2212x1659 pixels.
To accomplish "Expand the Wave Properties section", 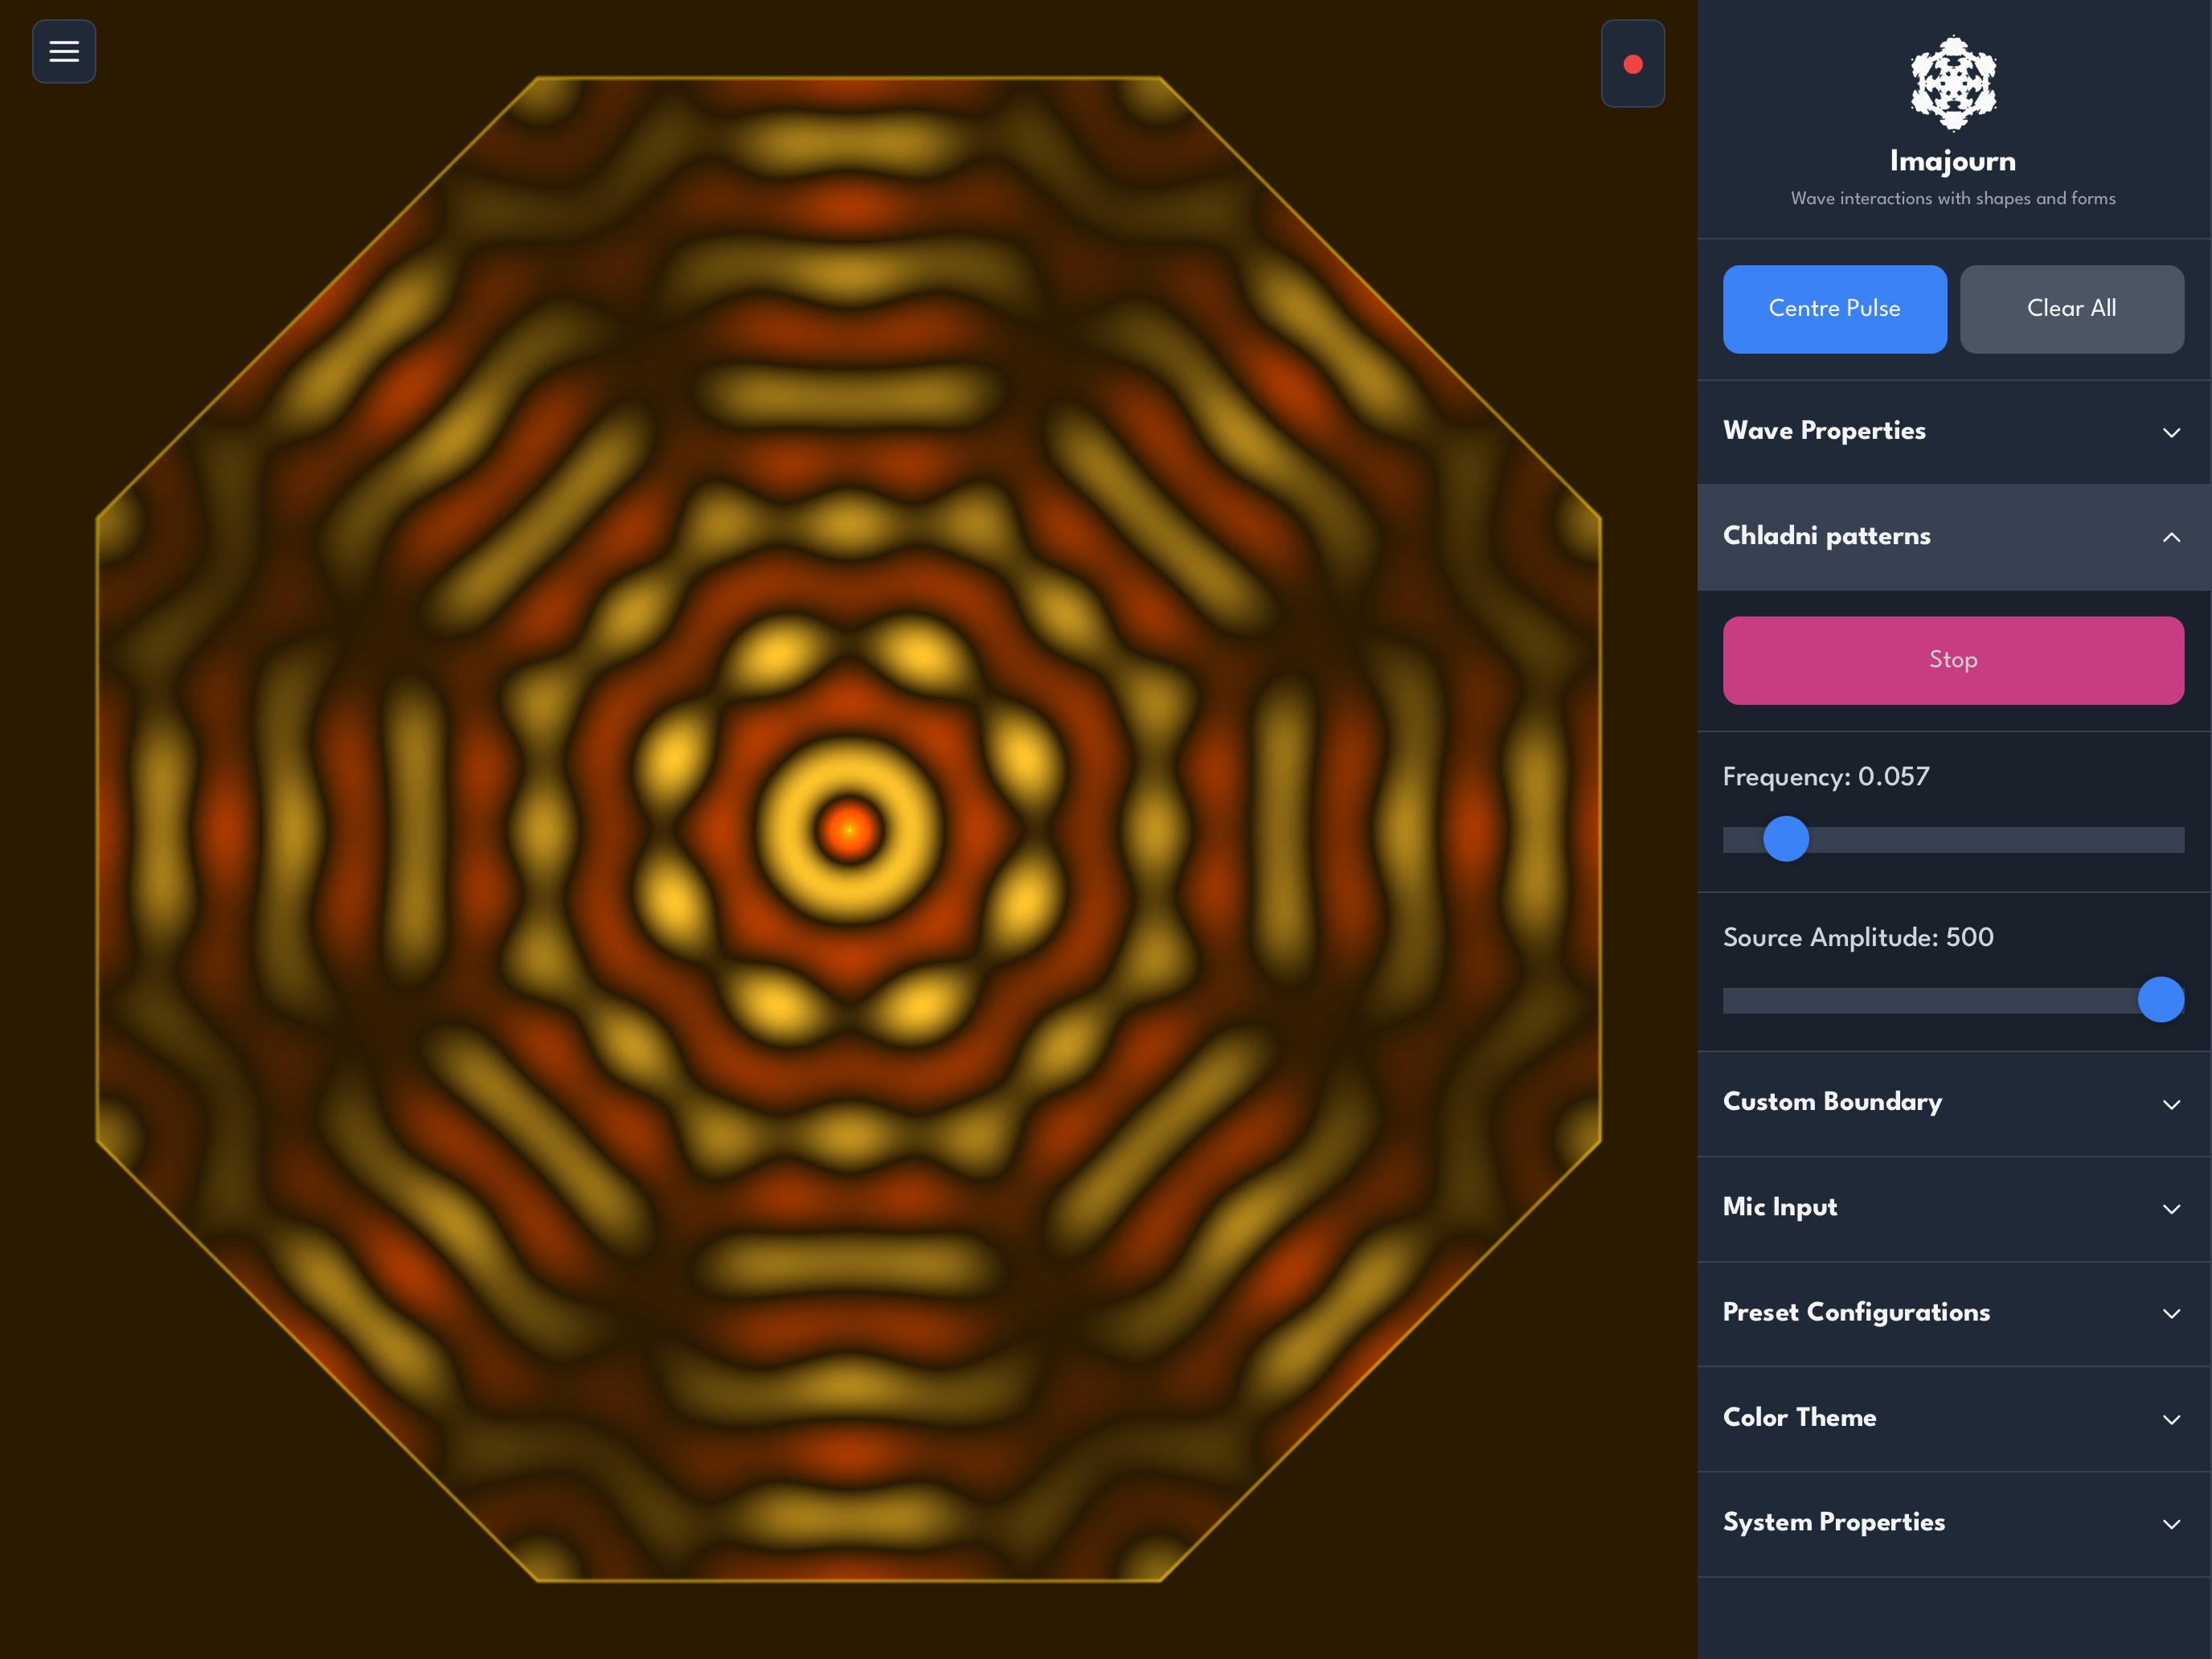I will [1824, 431].
